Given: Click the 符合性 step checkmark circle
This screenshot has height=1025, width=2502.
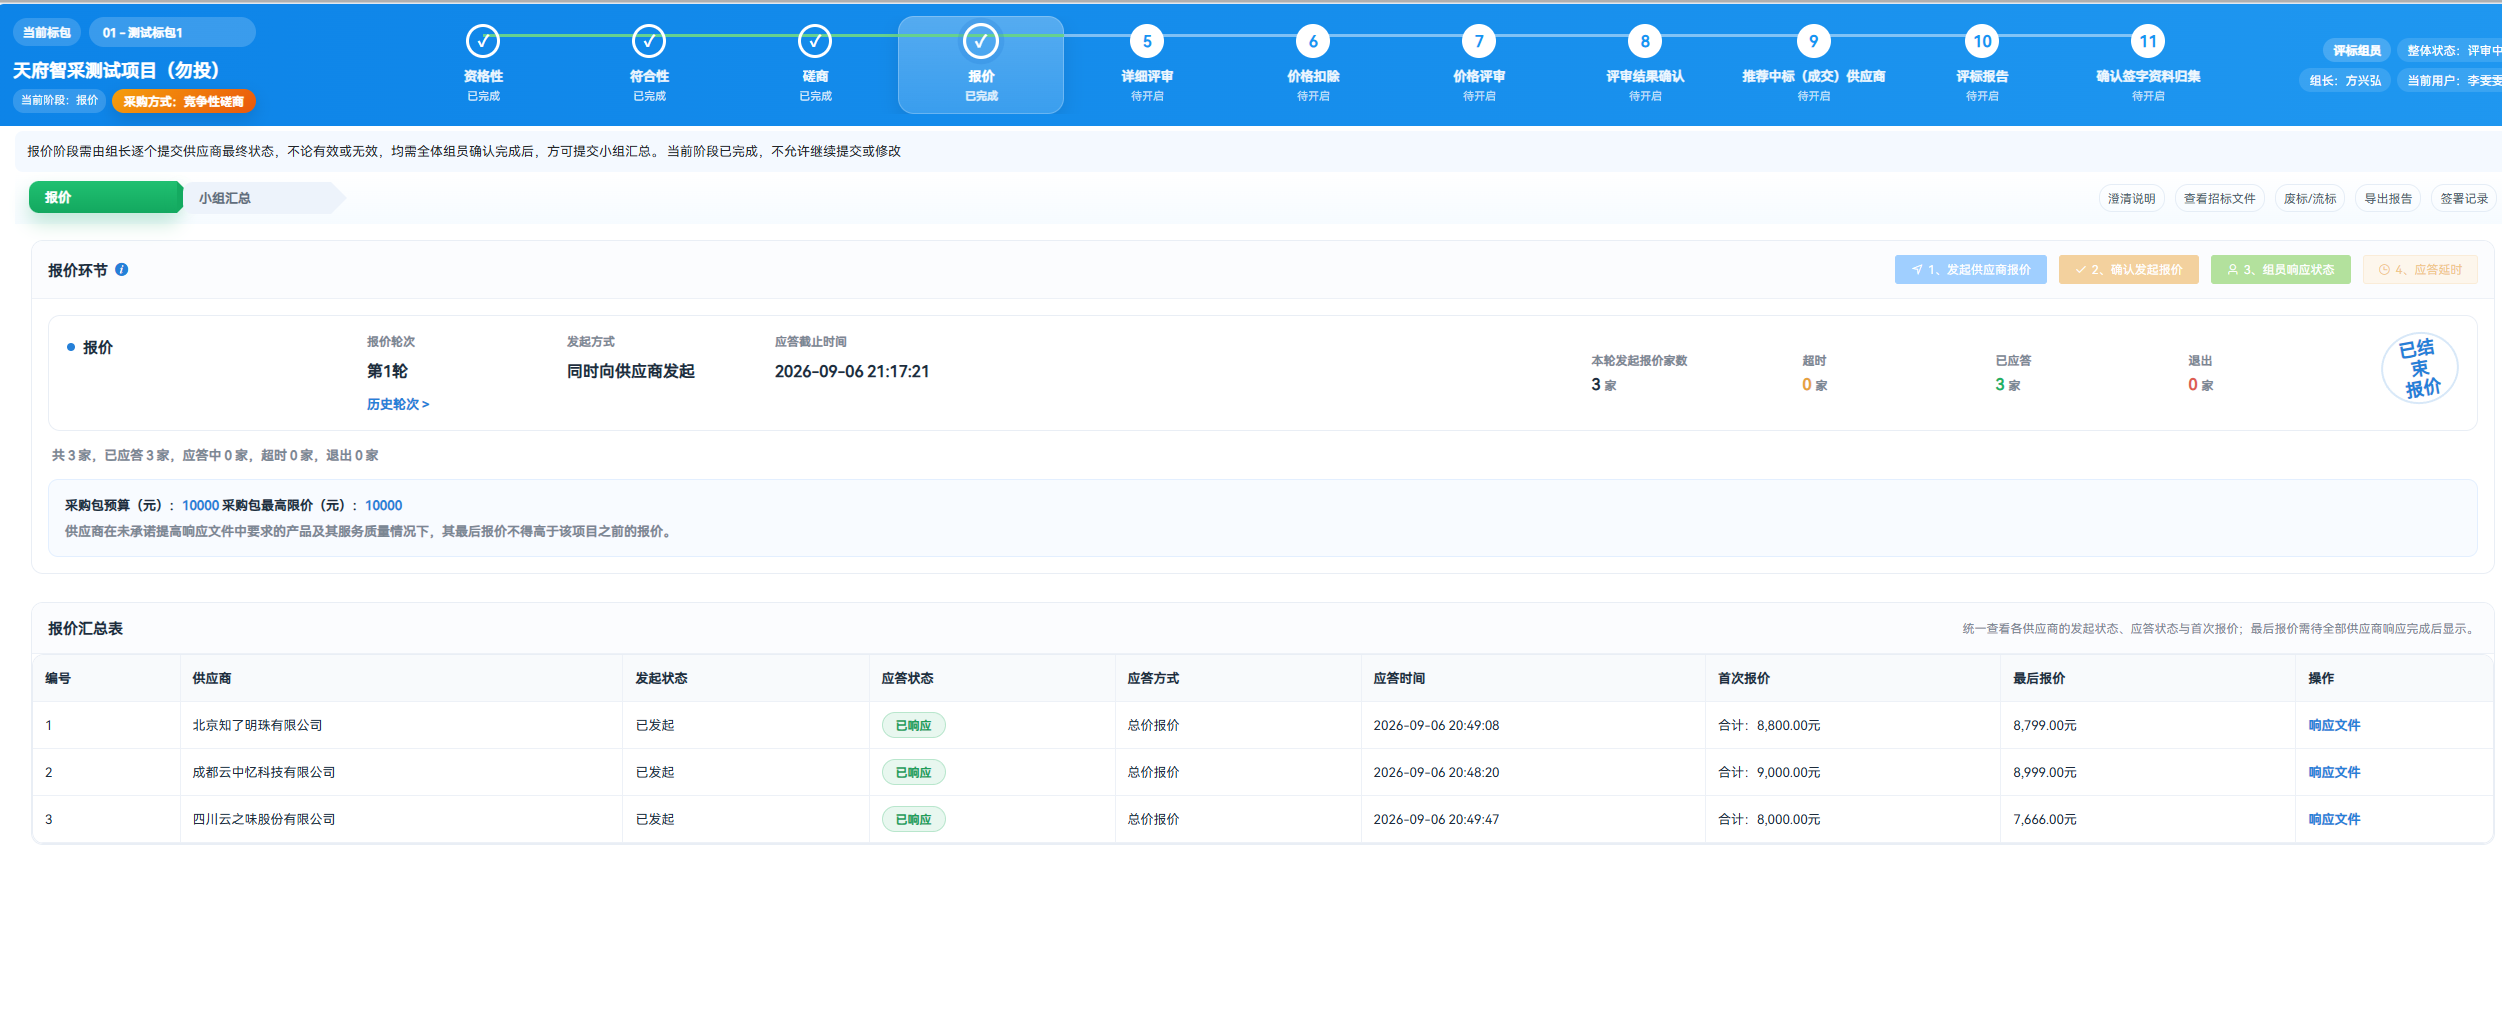Looking at the screenshot, I should [649, 41].
